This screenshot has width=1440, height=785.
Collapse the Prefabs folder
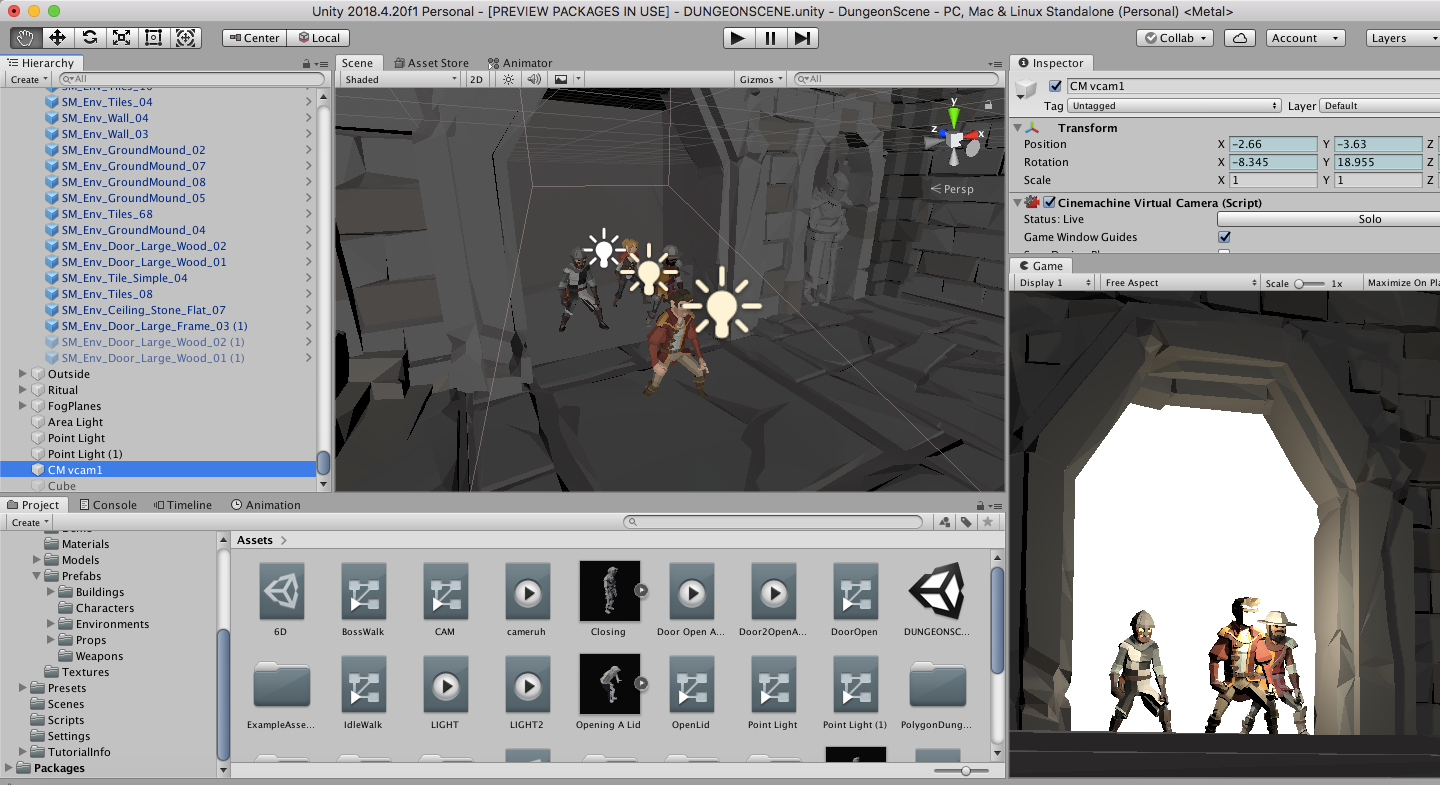point(37,576)
